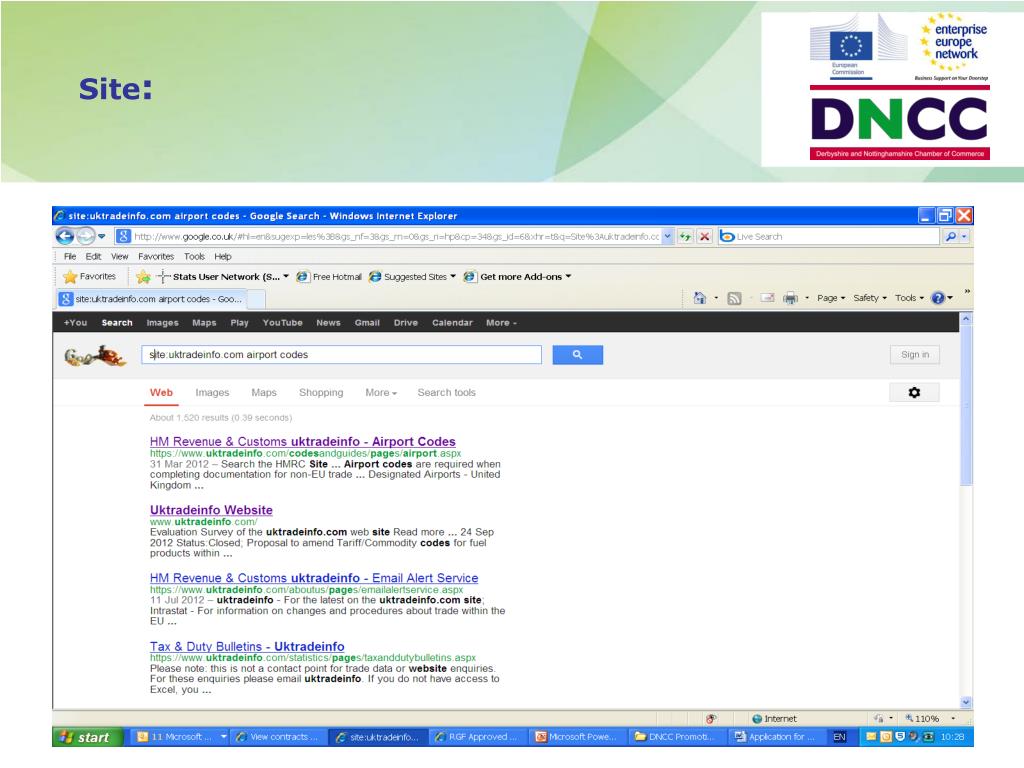Open address bar history dropdown arrow
This screenshot has width=1024, height=768.
[667, 236]
